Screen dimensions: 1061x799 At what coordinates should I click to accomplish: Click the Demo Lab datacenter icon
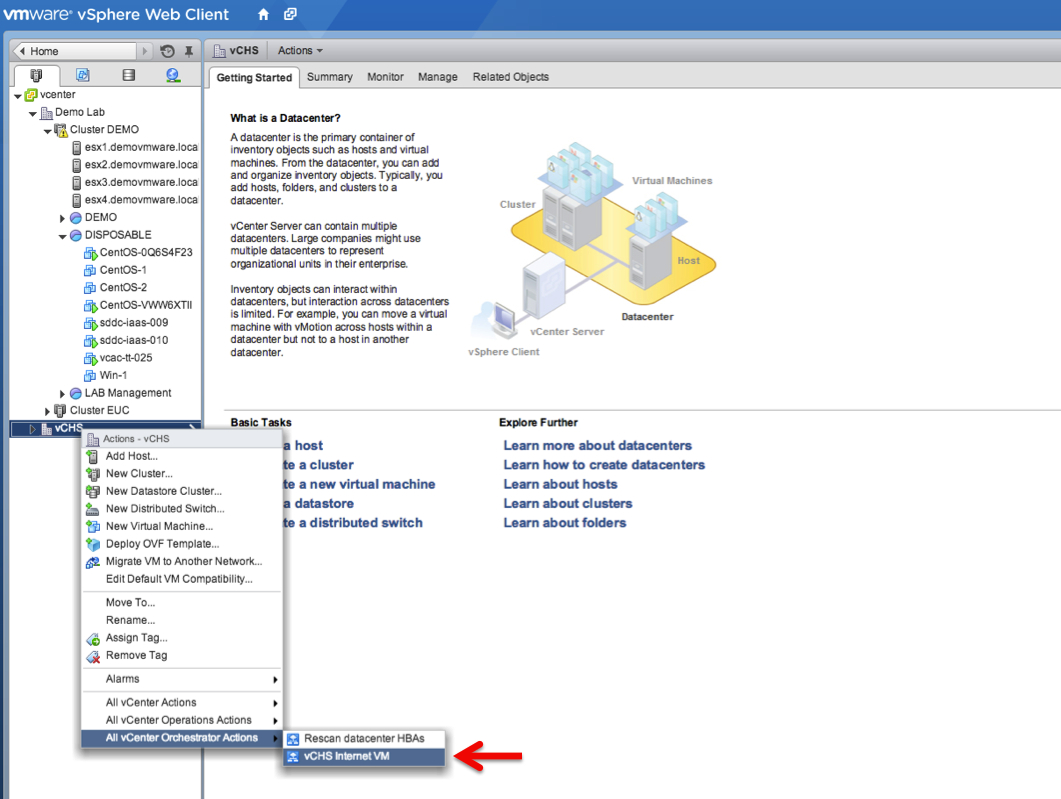47,112
